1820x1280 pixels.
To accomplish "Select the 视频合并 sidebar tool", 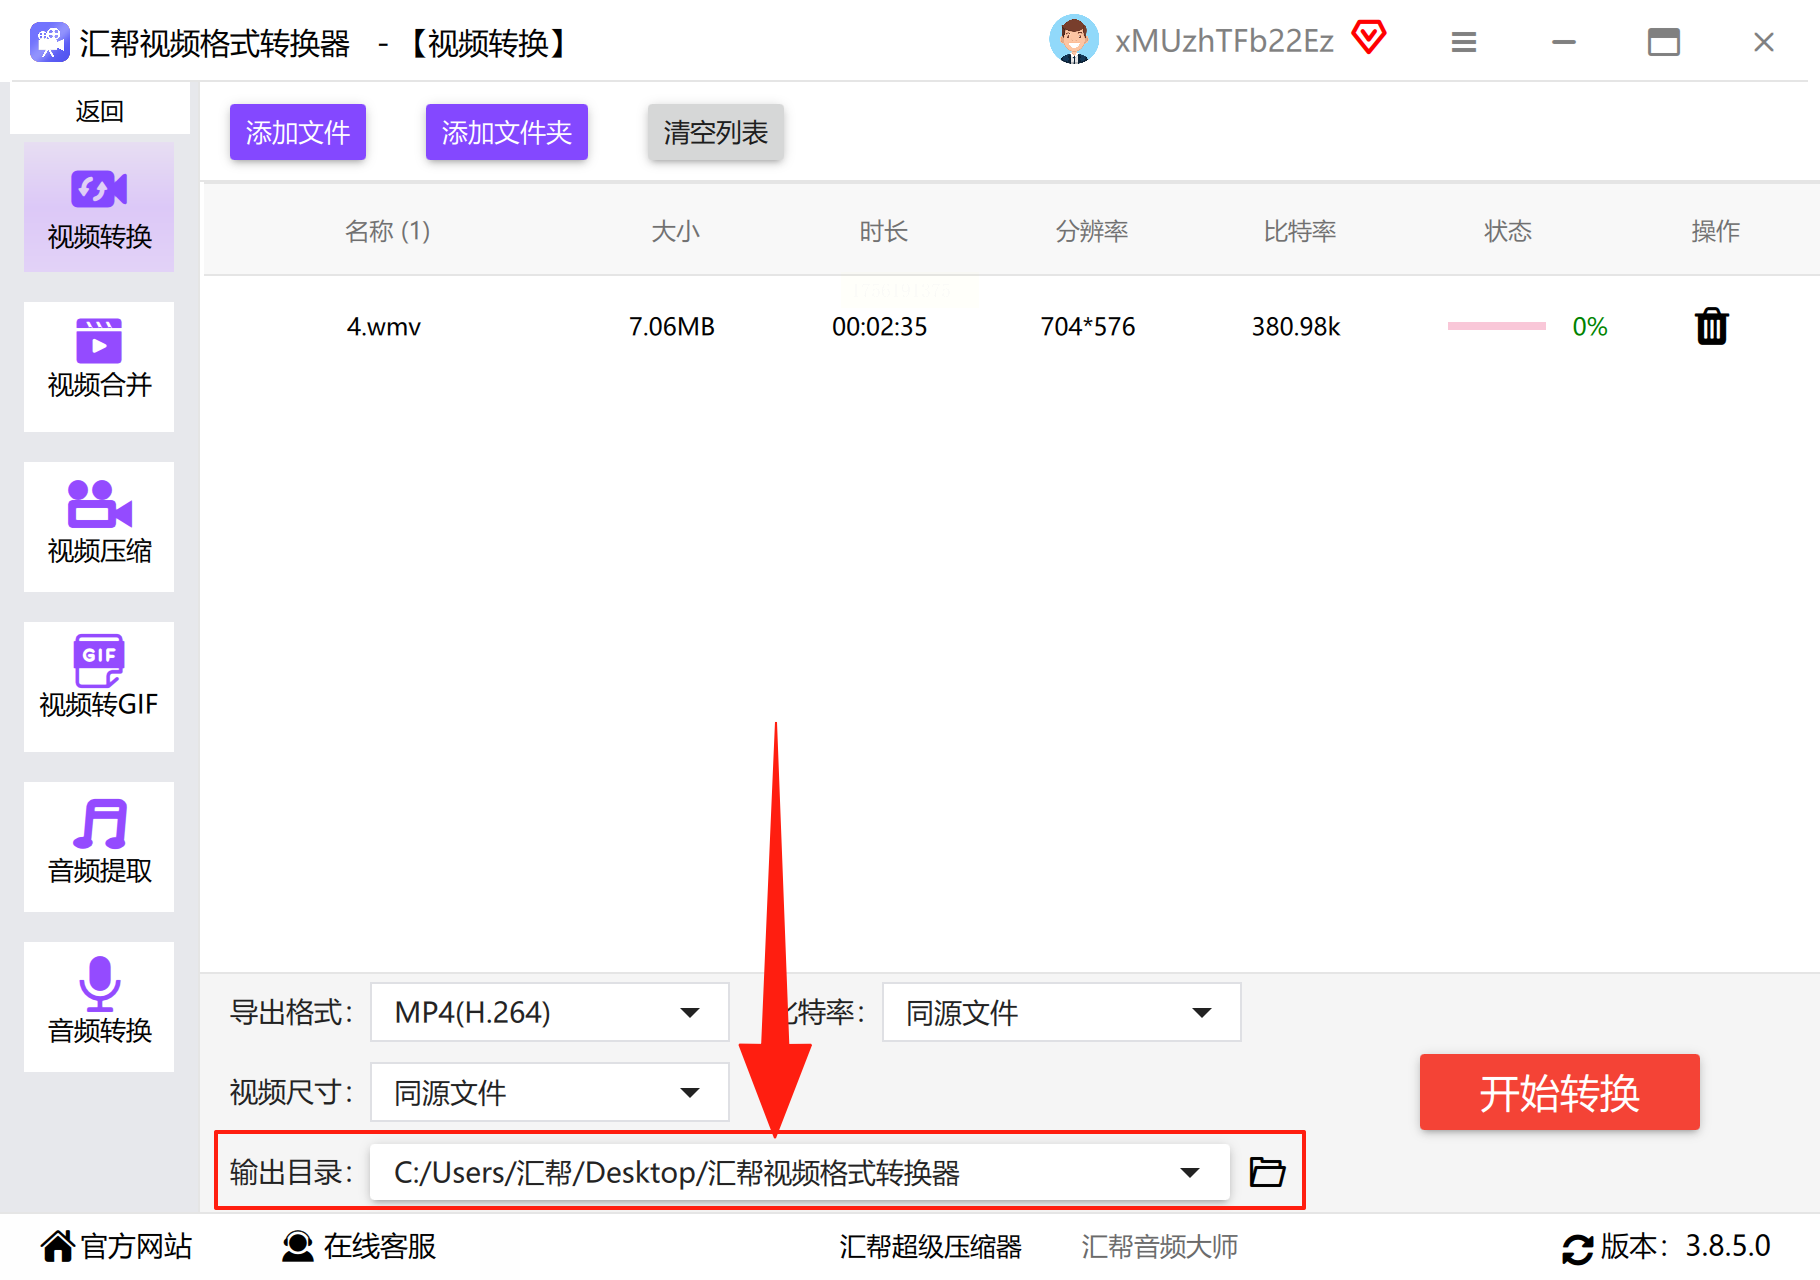I will [99, 366].
